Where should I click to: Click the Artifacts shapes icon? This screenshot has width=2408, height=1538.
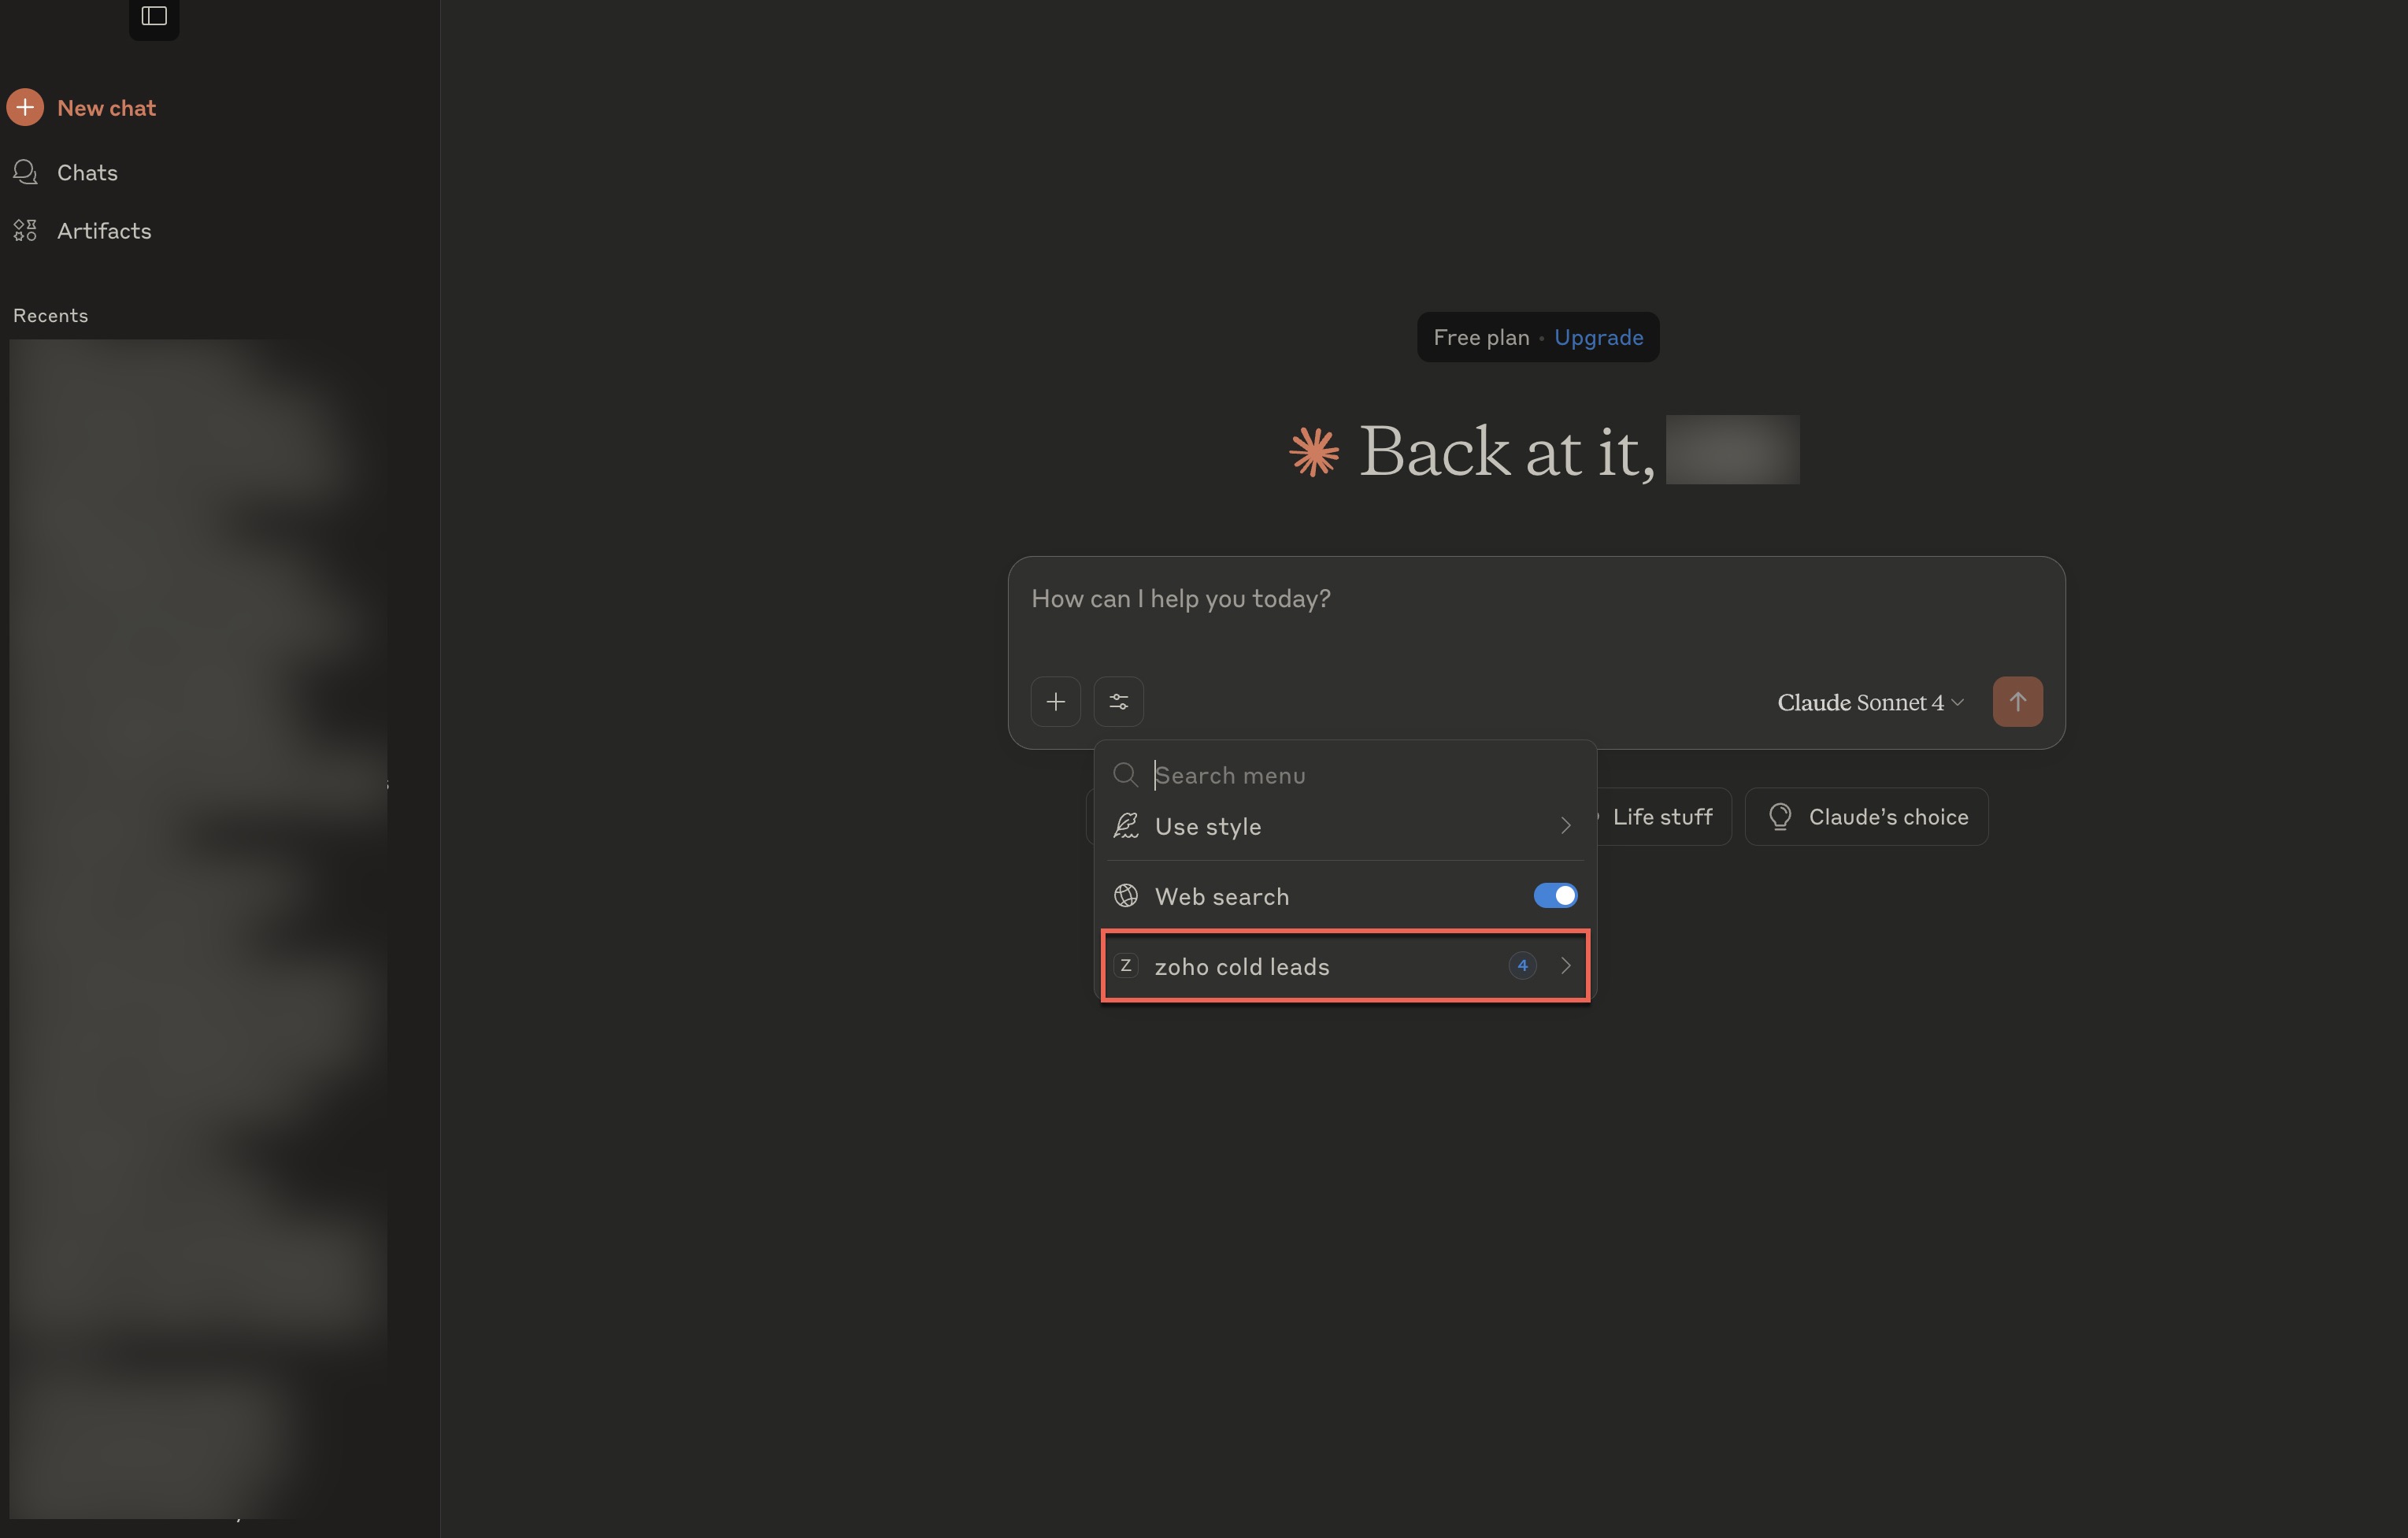click(25, 231)
